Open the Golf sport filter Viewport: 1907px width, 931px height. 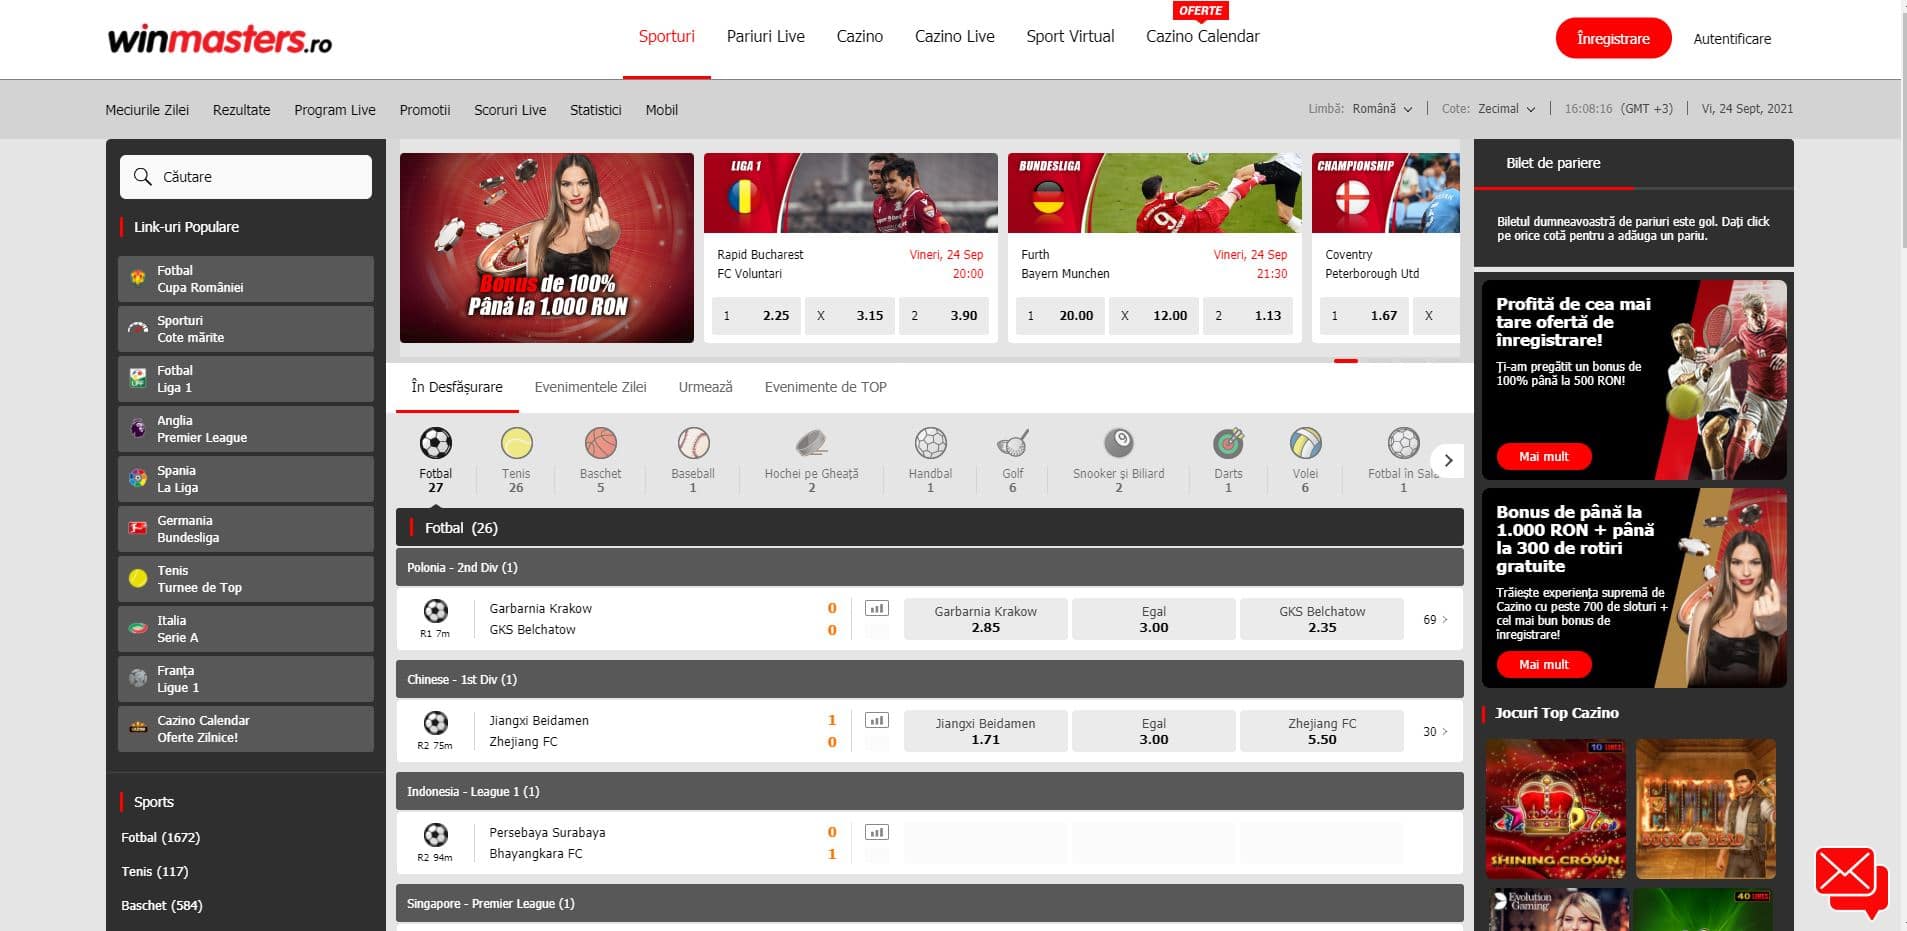[1012, 443]
